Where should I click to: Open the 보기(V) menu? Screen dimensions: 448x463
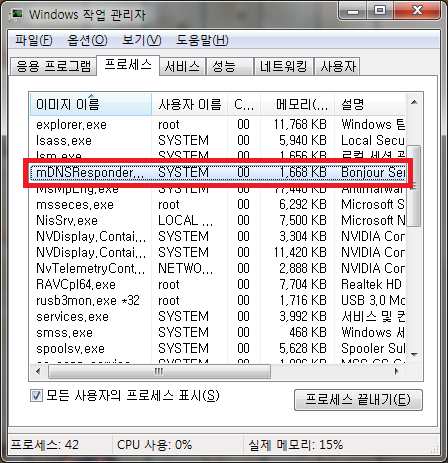pos(142,41)
